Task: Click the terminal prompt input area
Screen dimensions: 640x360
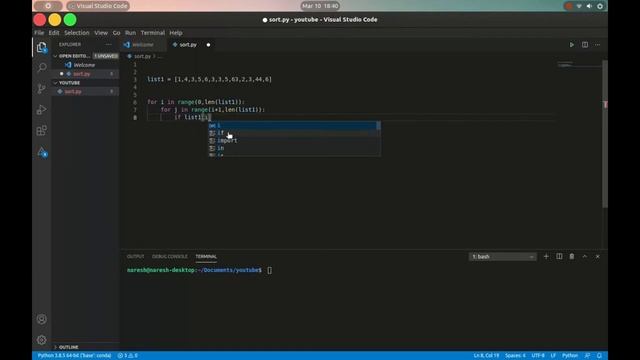Action: tap(269, 270)
